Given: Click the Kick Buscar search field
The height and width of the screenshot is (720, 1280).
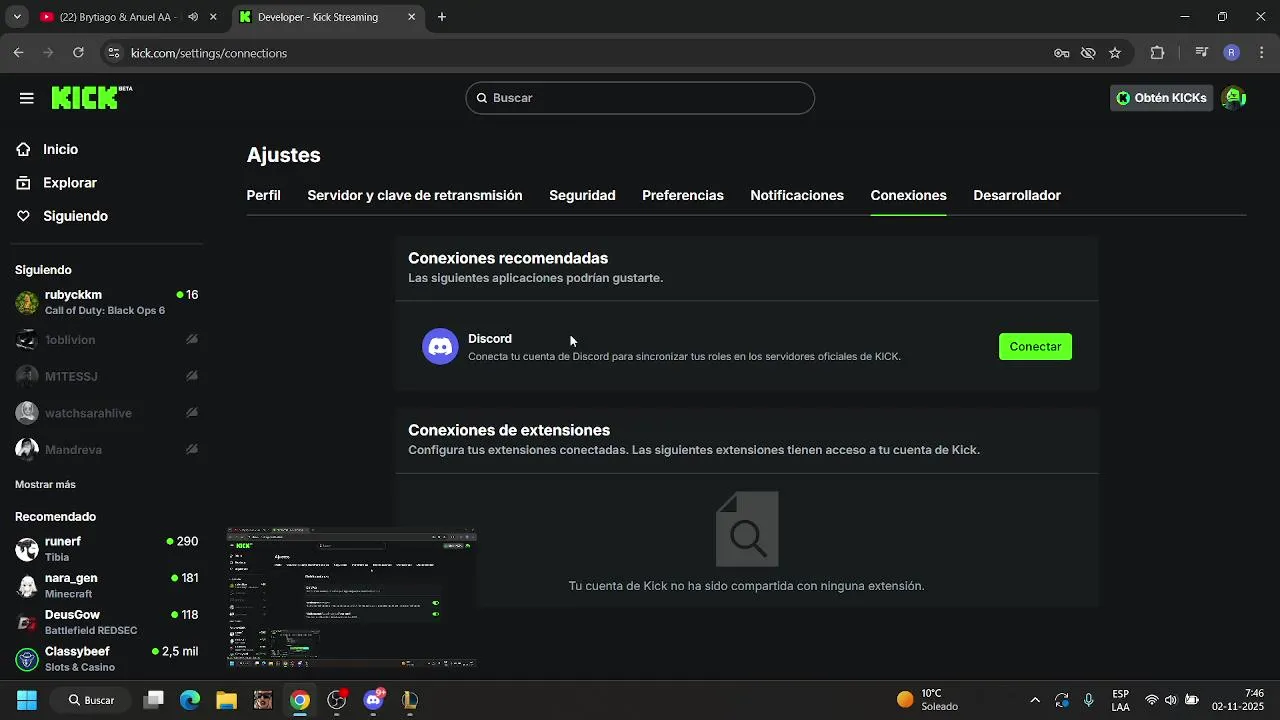Looking at the screenshot, I should click(640, 98).
